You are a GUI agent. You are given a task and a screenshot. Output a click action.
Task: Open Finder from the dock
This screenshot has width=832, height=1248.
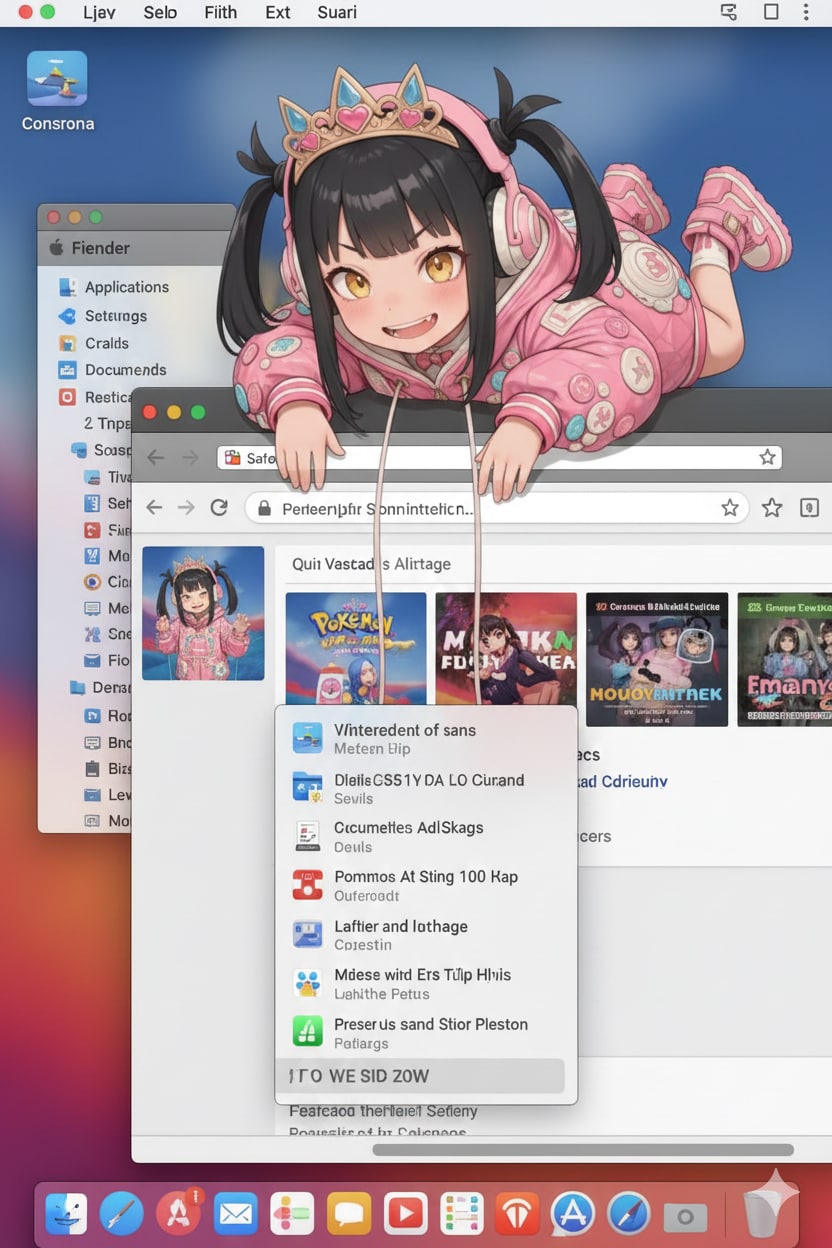click(x=64, y=1215)
